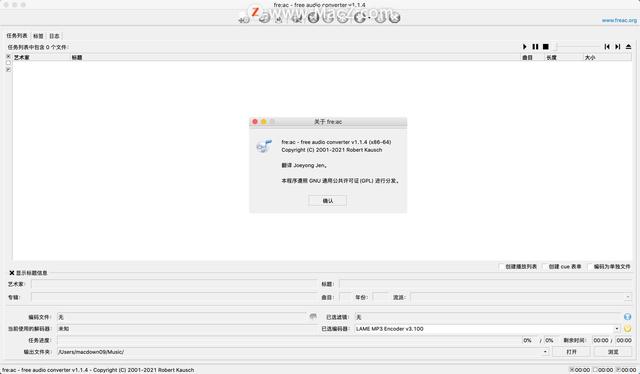Pause playback in the joblist player
The height and width of the screenshot is (374, 640).
[535, 47]
